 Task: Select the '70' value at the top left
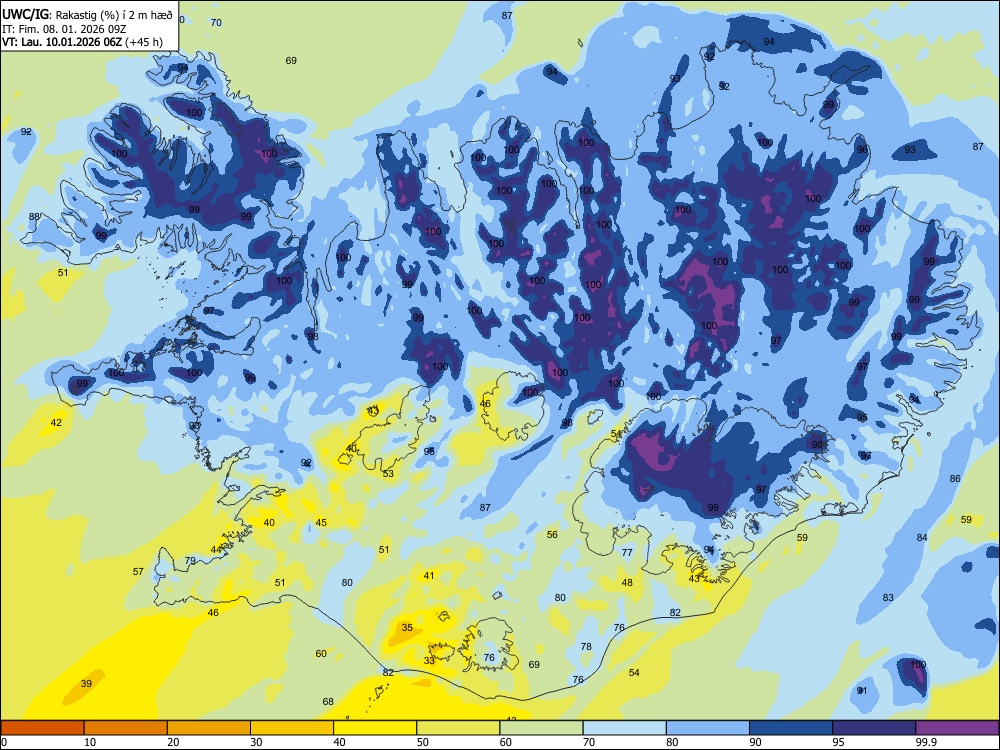click(216, 22)
